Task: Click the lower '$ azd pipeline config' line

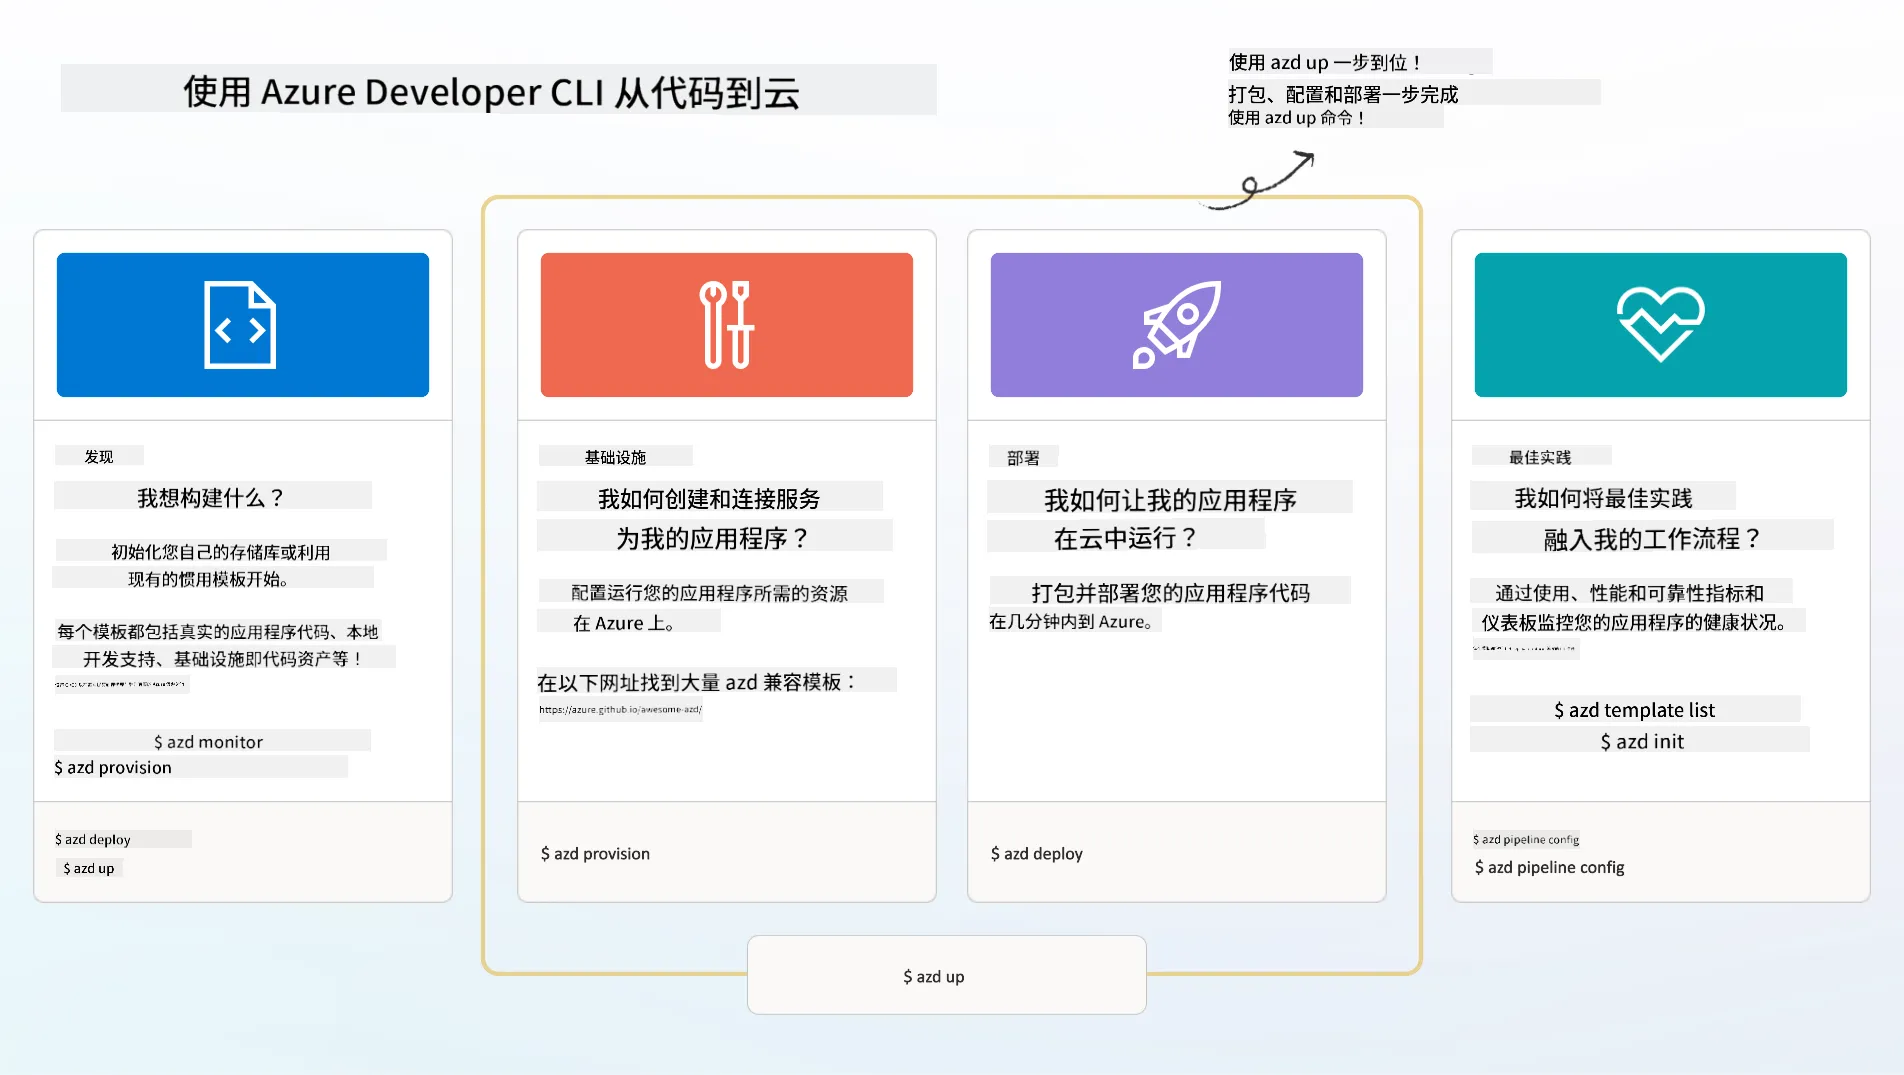Action: 1549,867
